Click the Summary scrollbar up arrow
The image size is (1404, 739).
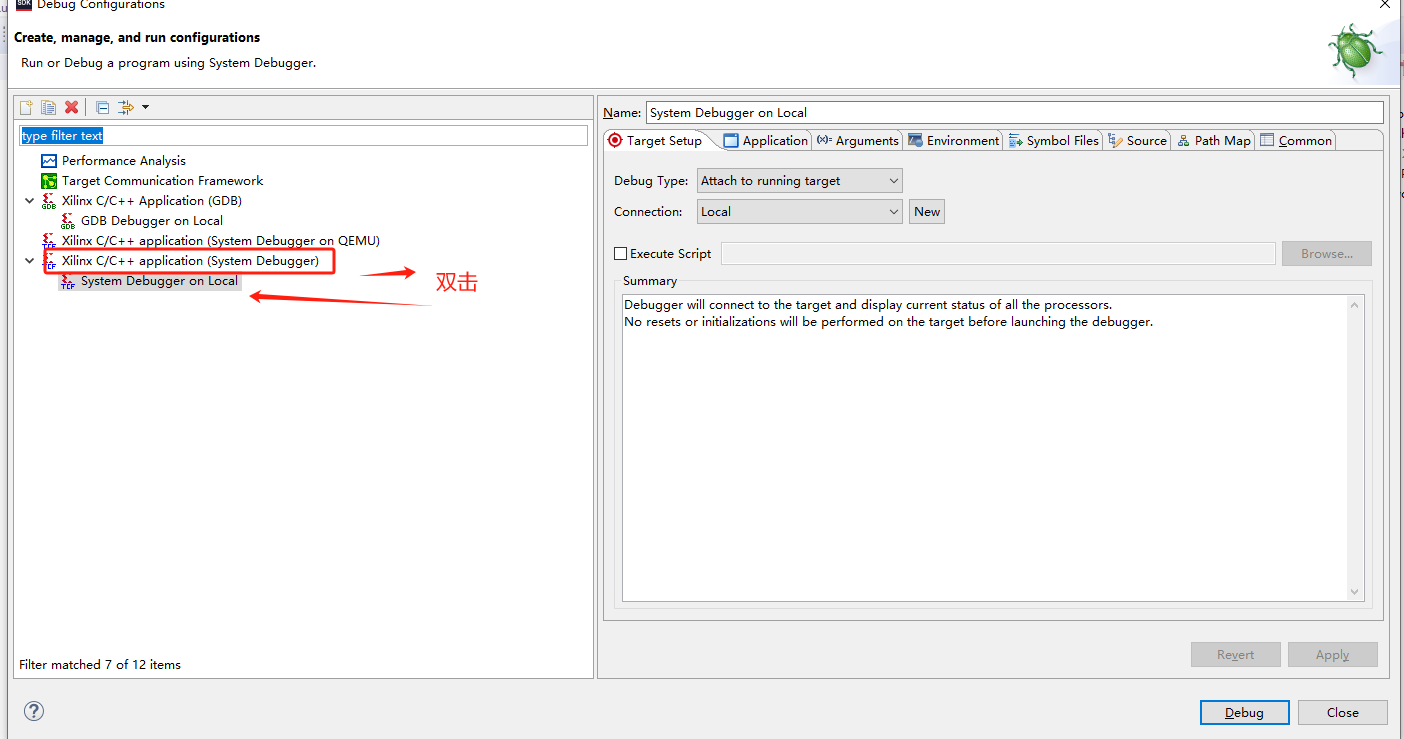coord(1355,304)
